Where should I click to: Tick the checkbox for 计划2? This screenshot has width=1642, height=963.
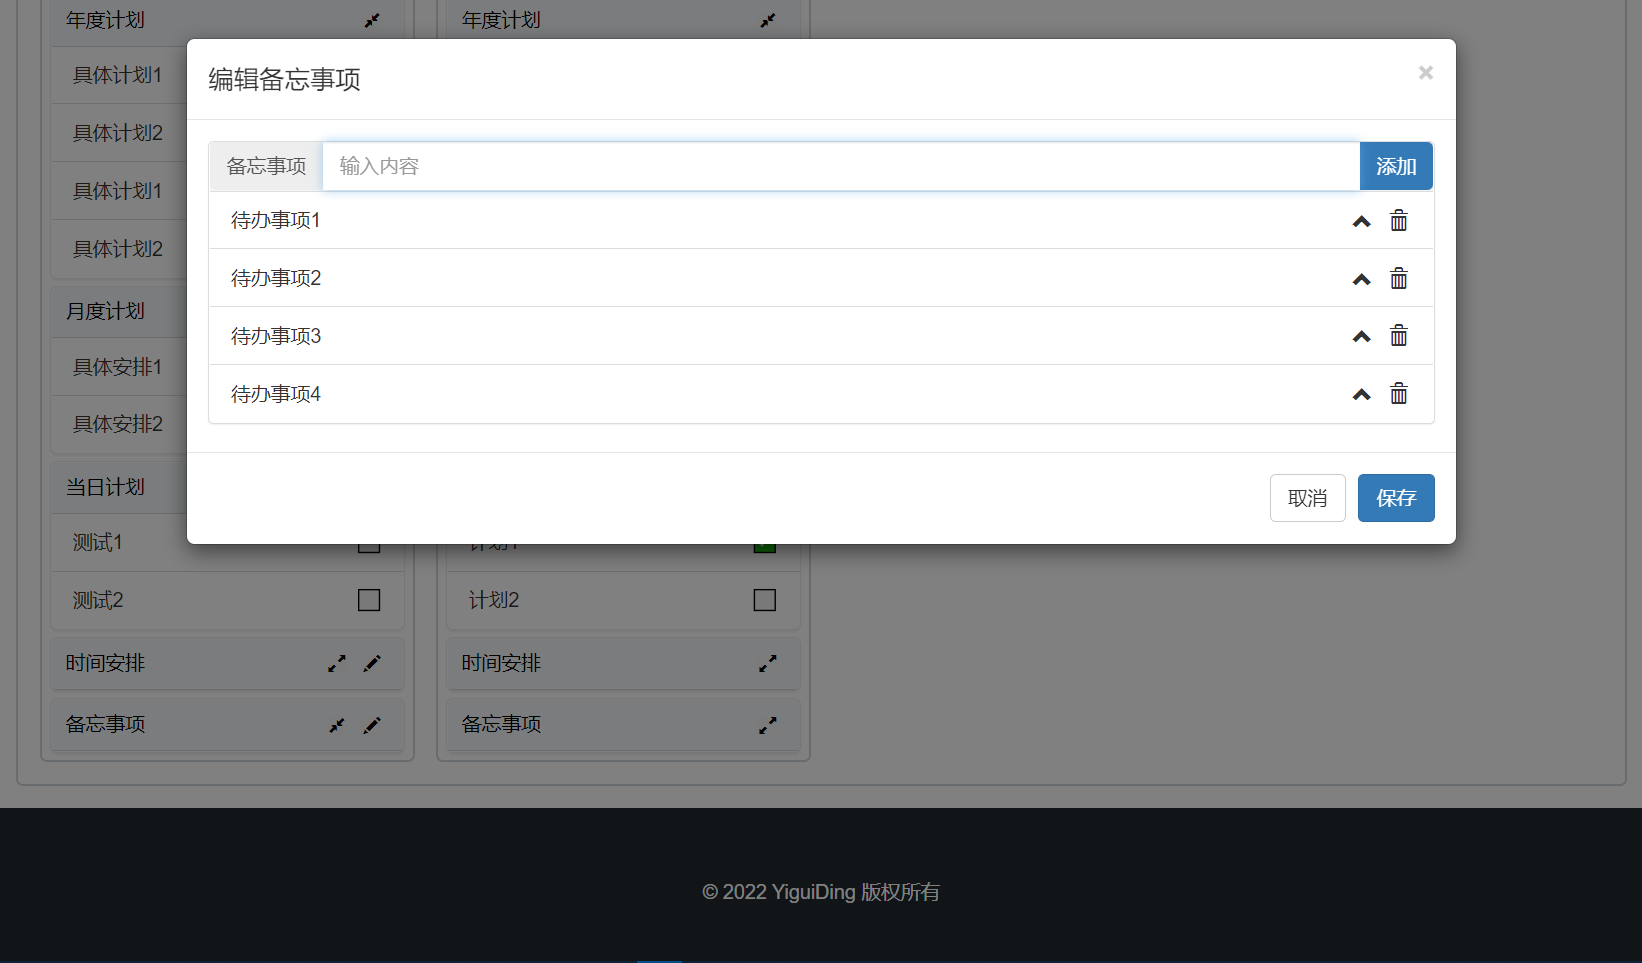point(765,600)
